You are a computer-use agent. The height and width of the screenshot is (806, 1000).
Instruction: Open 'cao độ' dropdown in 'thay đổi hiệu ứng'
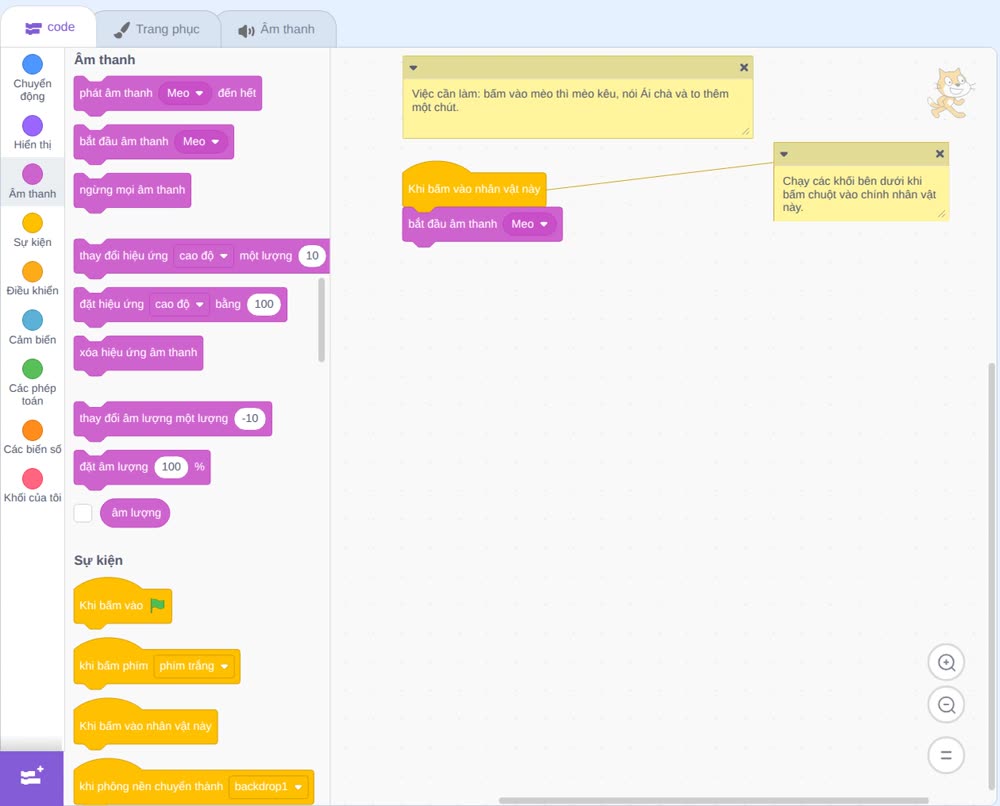click(x=203, y=256)
